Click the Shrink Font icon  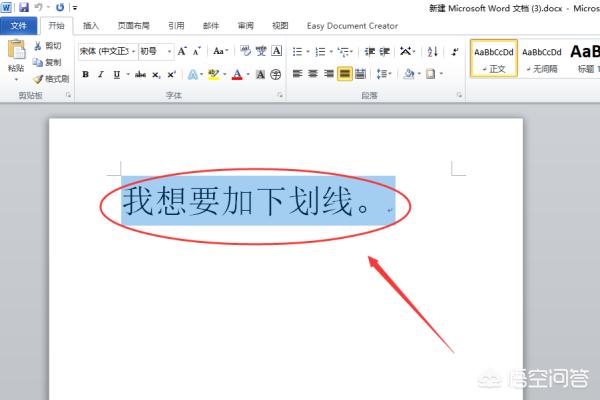(x=197, y=51)
